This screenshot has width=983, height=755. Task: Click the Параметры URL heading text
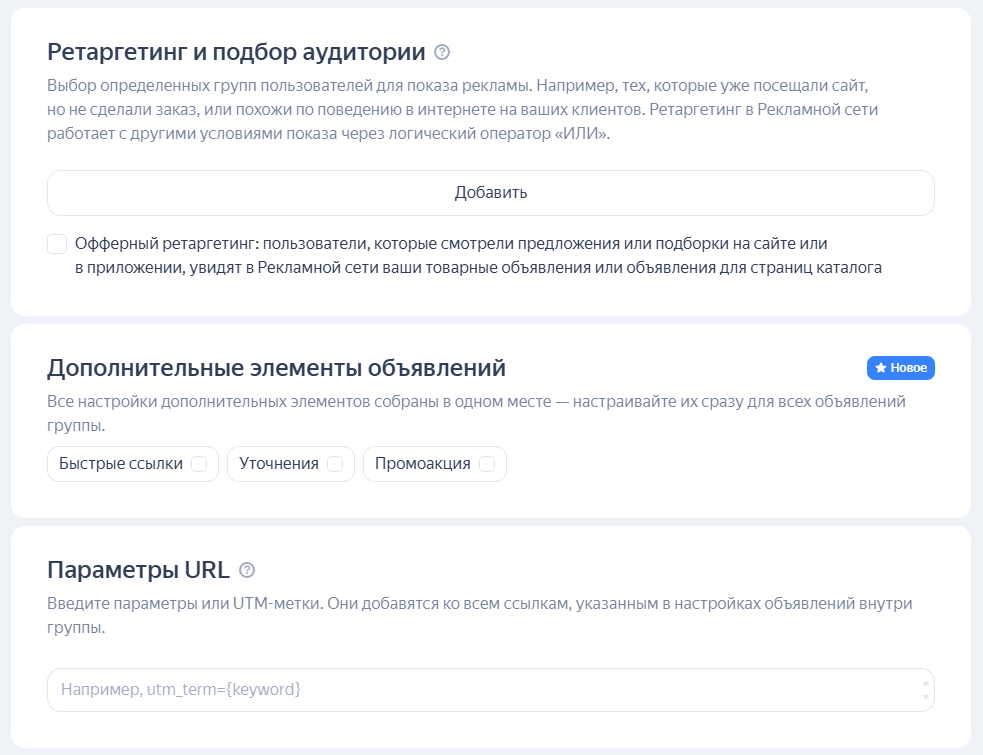[138, 570]
